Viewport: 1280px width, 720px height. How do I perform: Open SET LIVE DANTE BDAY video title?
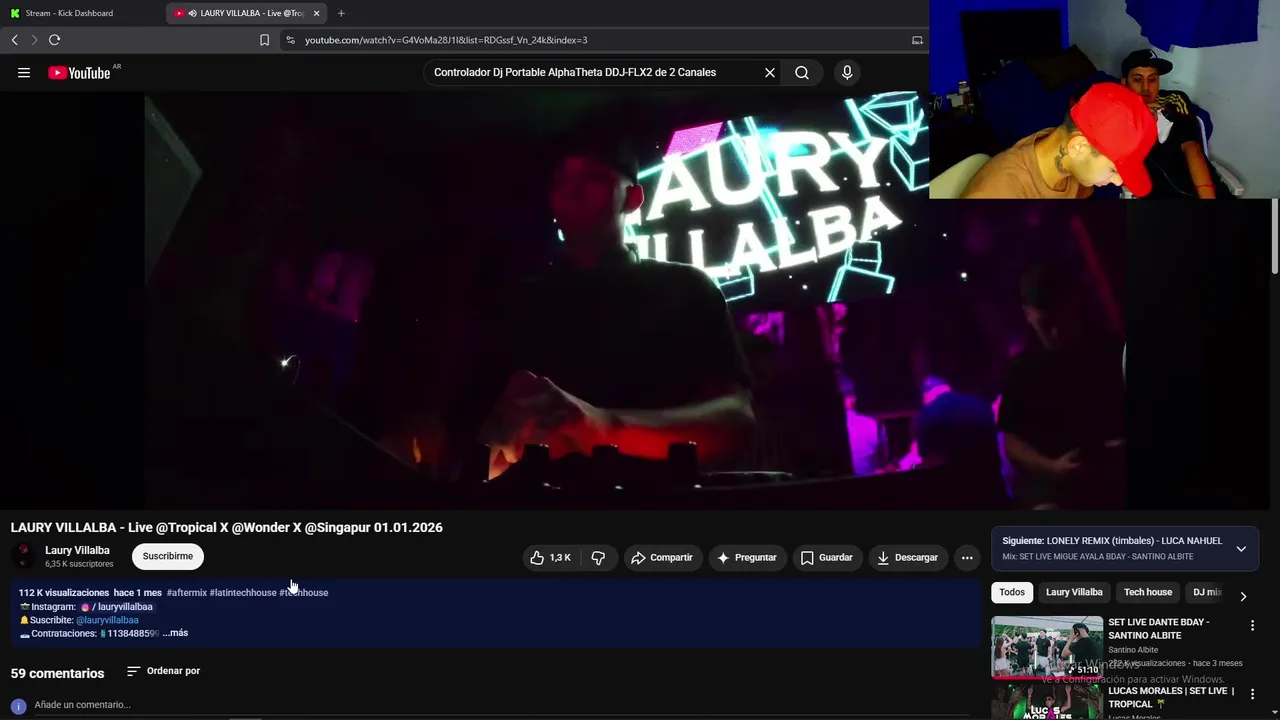(x=1158, y=628)
